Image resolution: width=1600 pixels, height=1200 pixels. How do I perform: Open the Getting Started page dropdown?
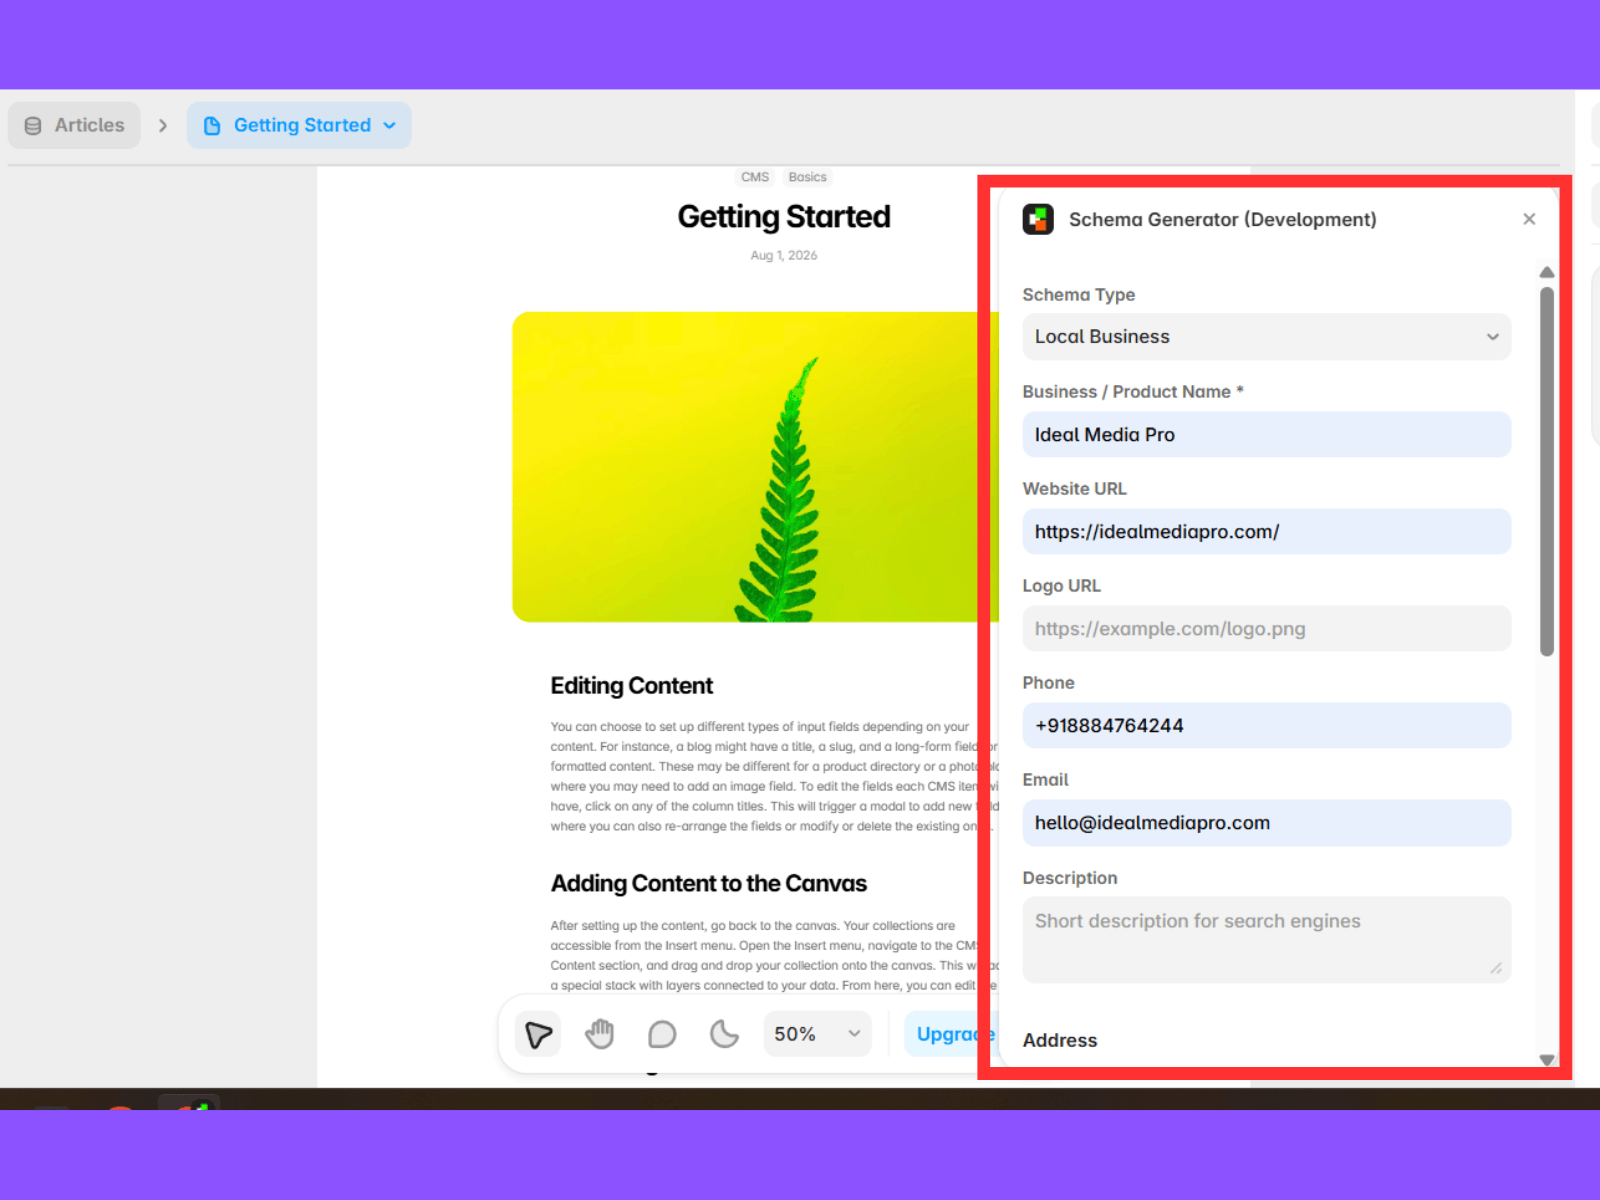point(299,125)
